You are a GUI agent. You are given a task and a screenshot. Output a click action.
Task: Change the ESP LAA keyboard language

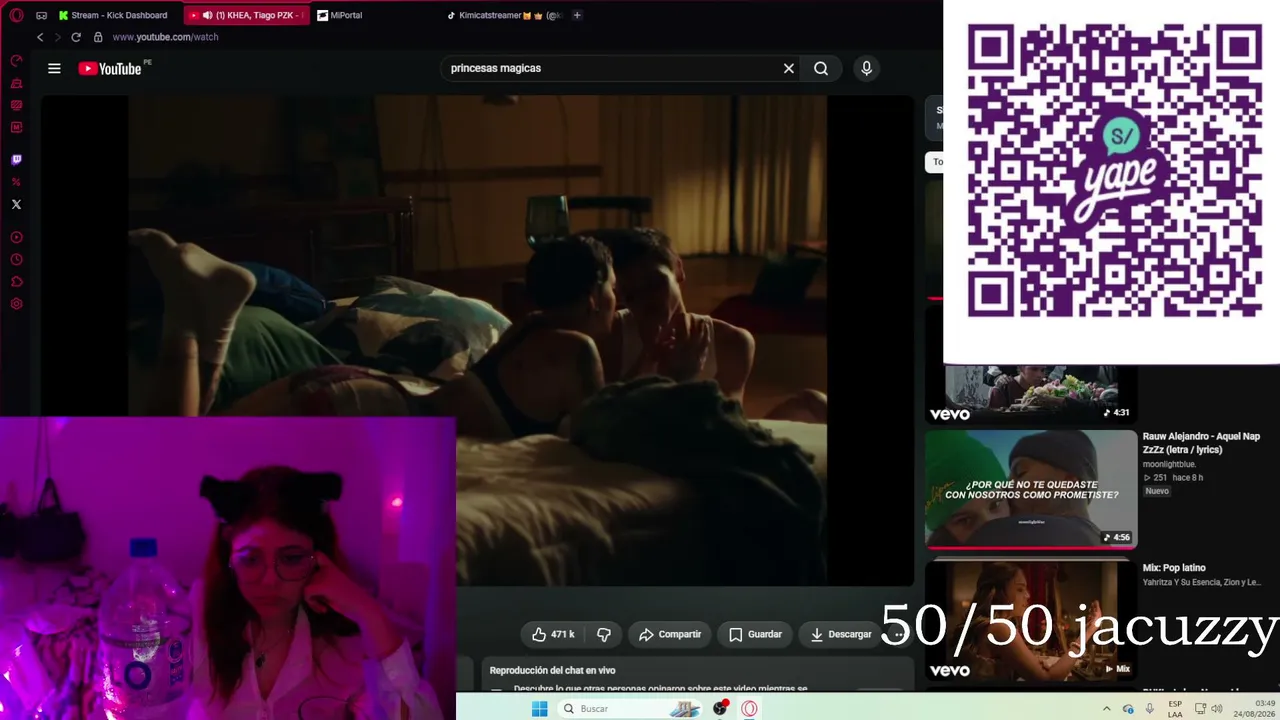pyautogui.click(x=1175, y=708)
